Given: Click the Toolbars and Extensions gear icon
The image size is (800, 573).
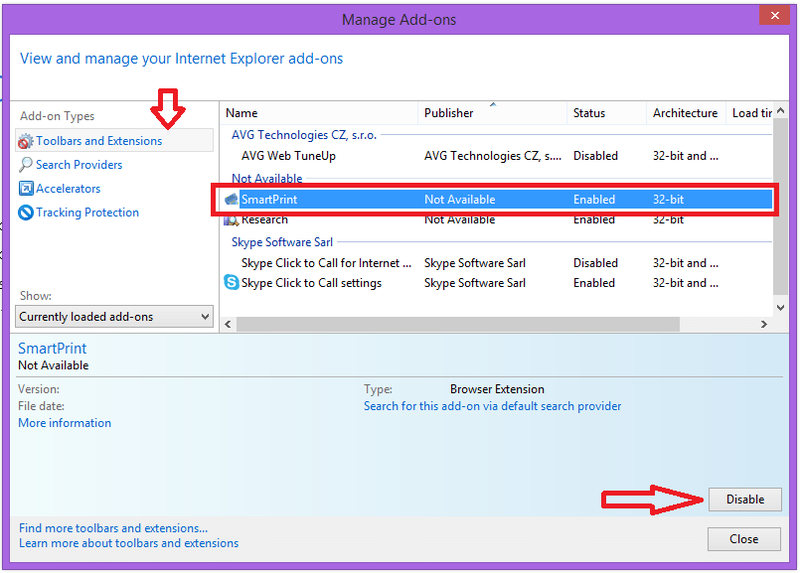Looking at the screenshot, I should (26, 141).
